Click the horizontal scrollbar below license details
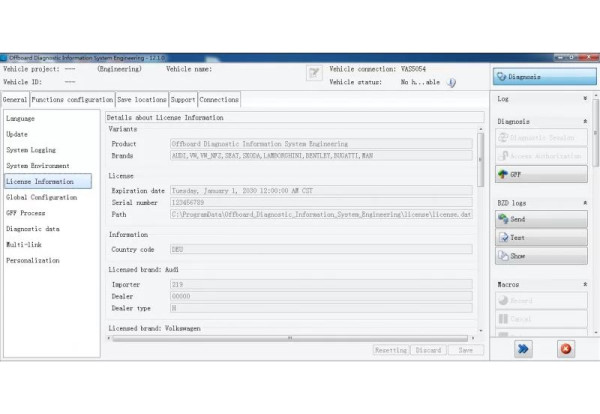Screen dimensions: 600x414 (290, 338)
